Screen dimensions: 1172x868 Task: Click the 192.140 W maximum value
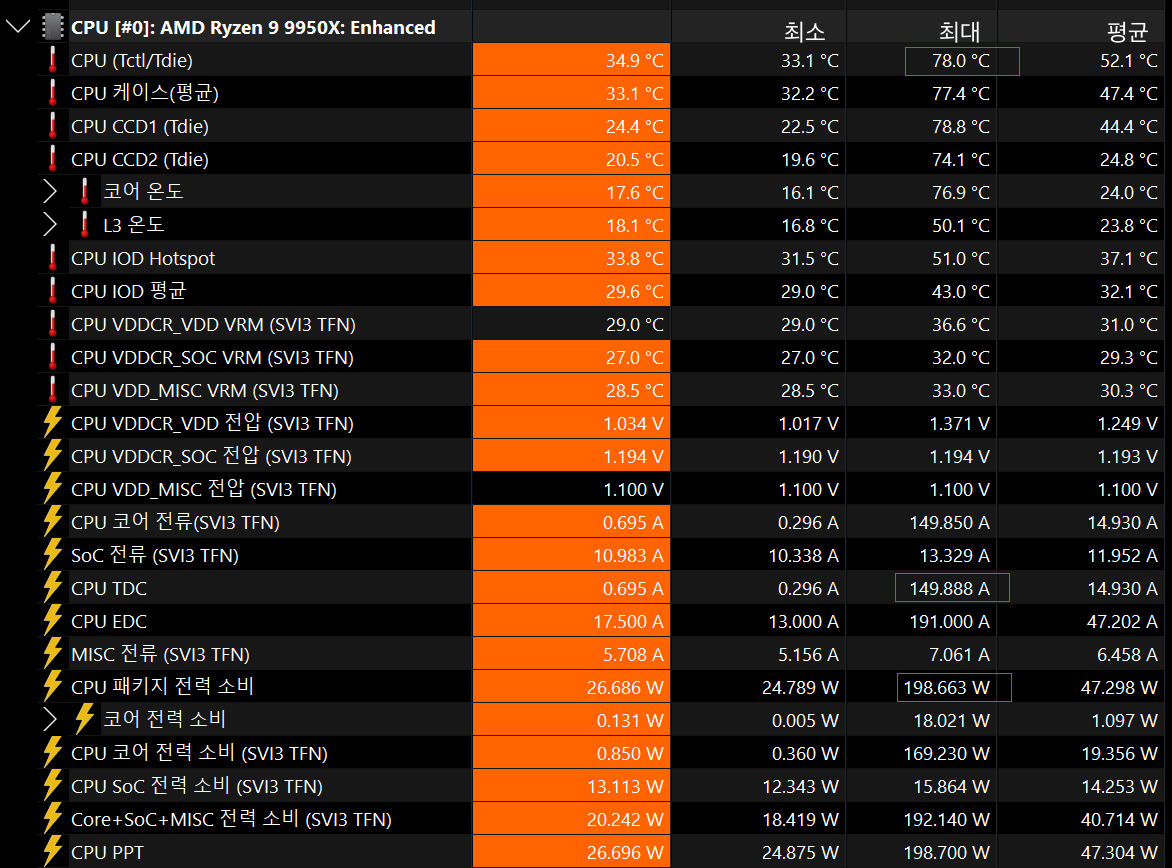point(947,819)
